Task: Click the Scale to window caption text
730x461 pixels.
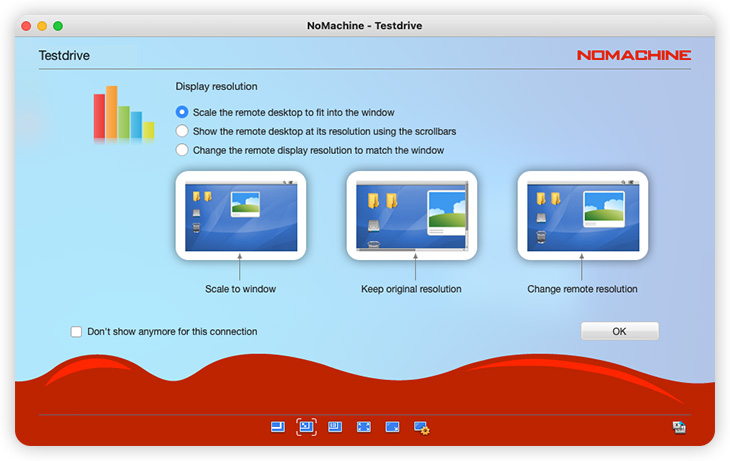Action: click(241, 289)
